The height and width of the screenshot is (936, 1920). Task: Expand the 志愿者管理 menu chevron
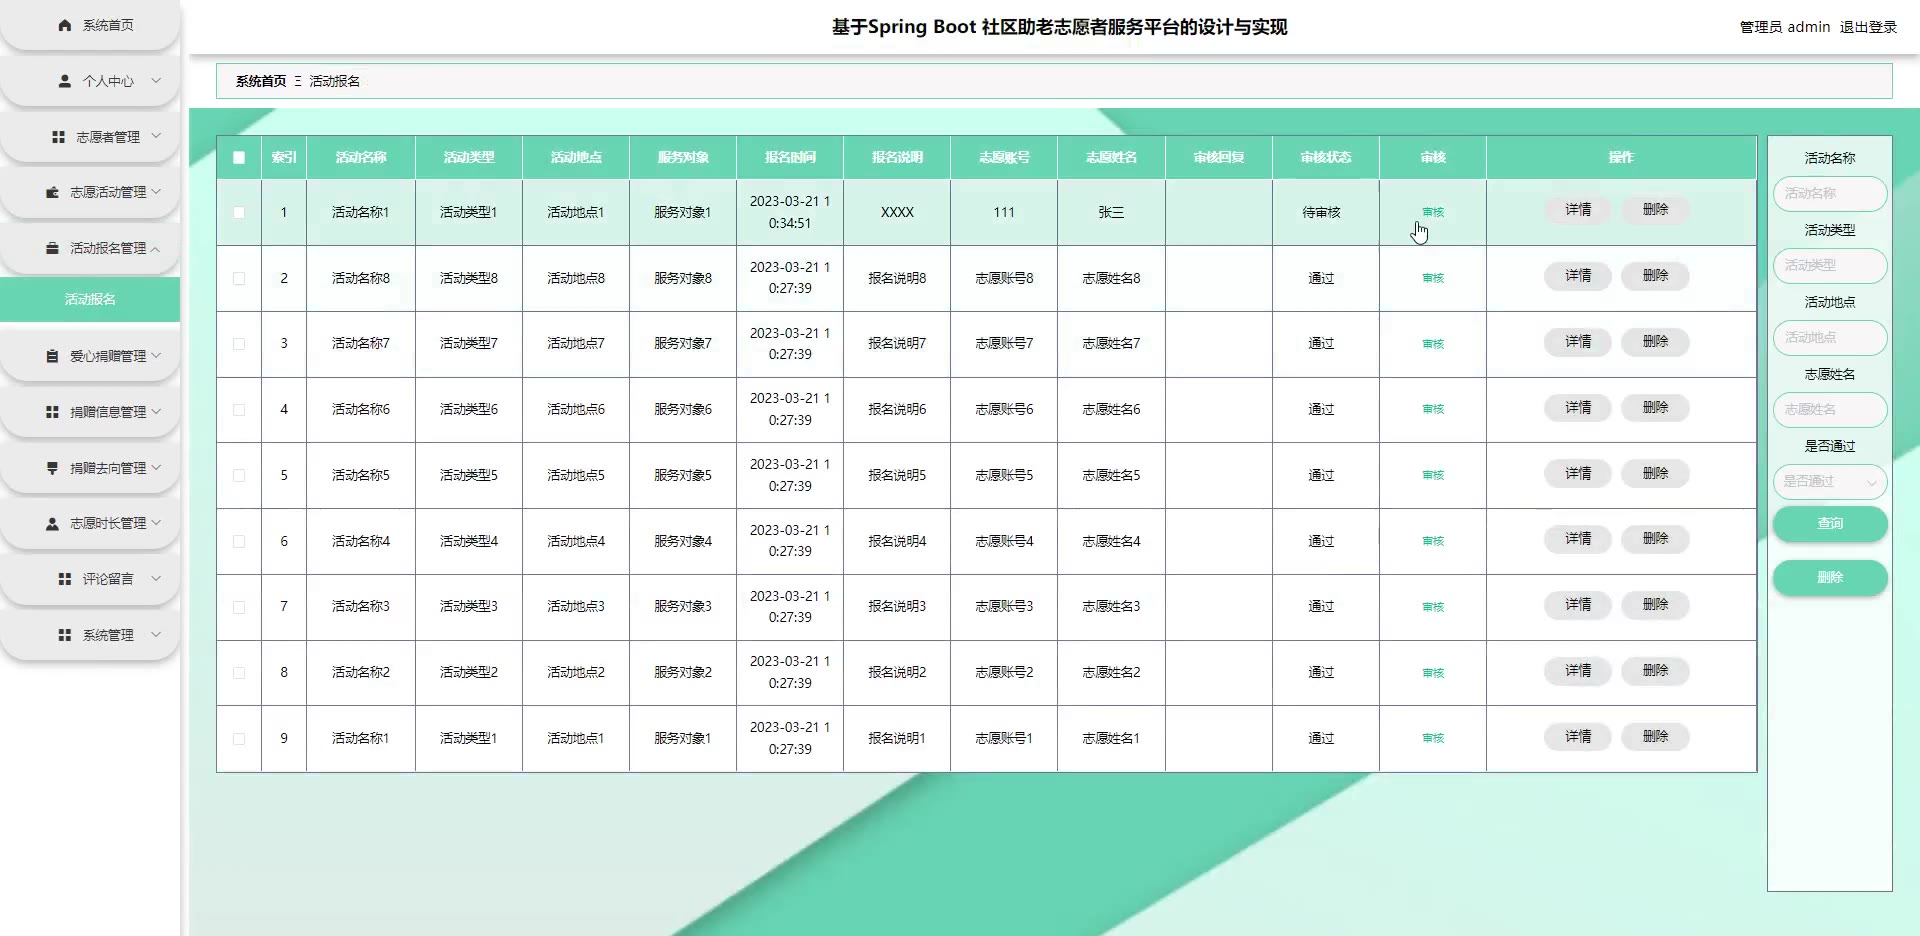click(x=156, y=136)
